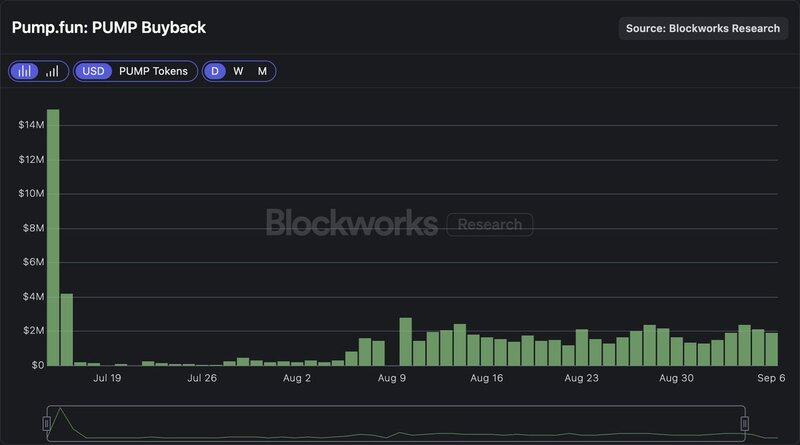Click the $6M y-axis label
This screenshot has height=445, width=800.
pos(33,262)
